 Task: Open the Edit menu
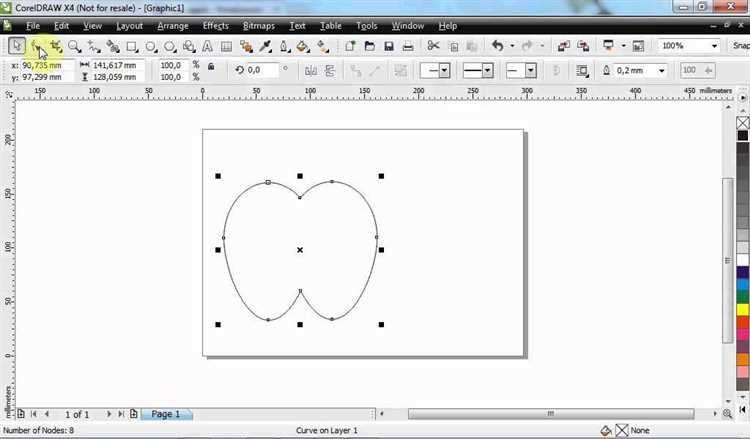[x=61, y=26]
